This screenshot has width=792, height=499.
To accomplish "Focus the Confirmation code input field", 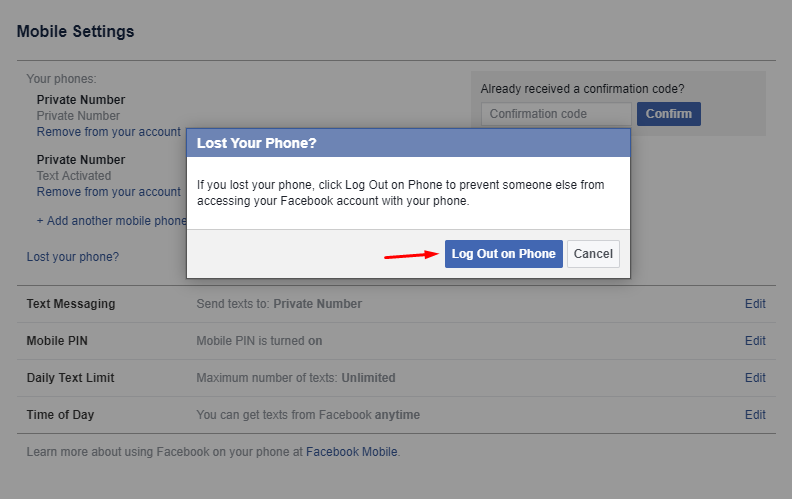I will pos(556,114).
